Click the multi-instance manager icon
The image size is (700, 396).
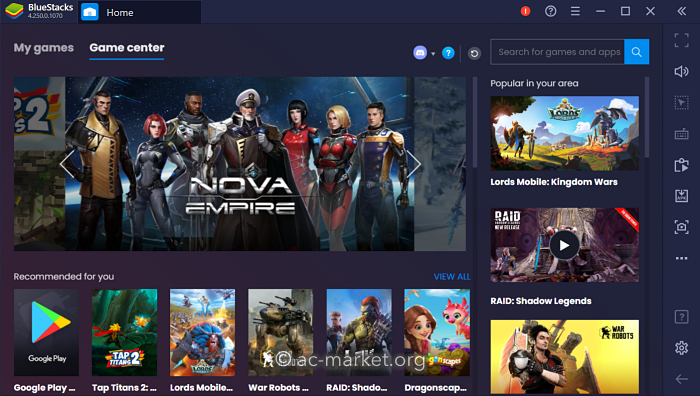(x=681, y=165)
